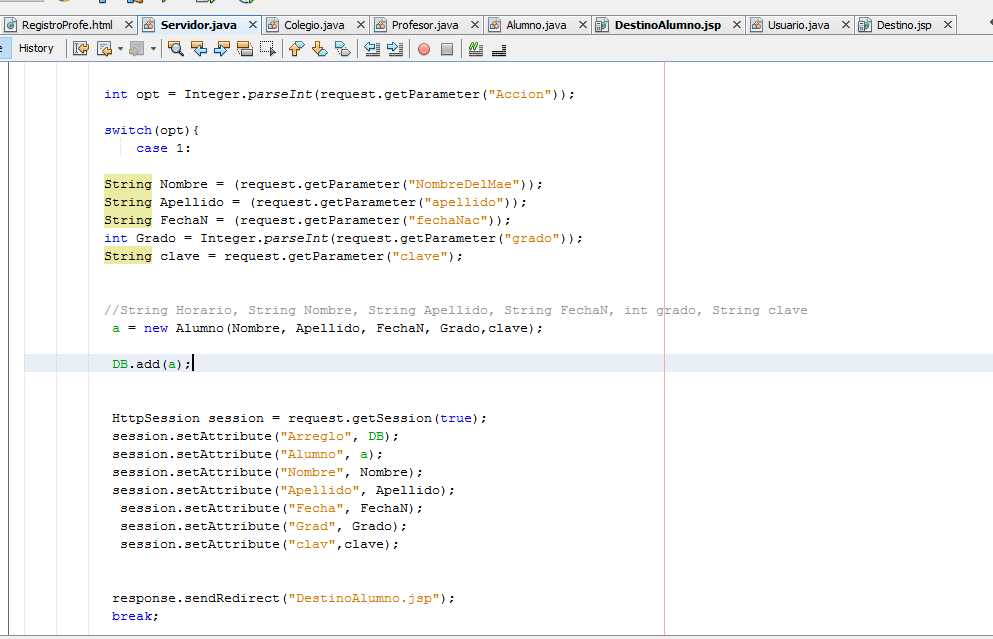Viewport: 993px width, 639px height.
Task: Click red Start Macro Recording button
Action: click(x=424, y=49)
